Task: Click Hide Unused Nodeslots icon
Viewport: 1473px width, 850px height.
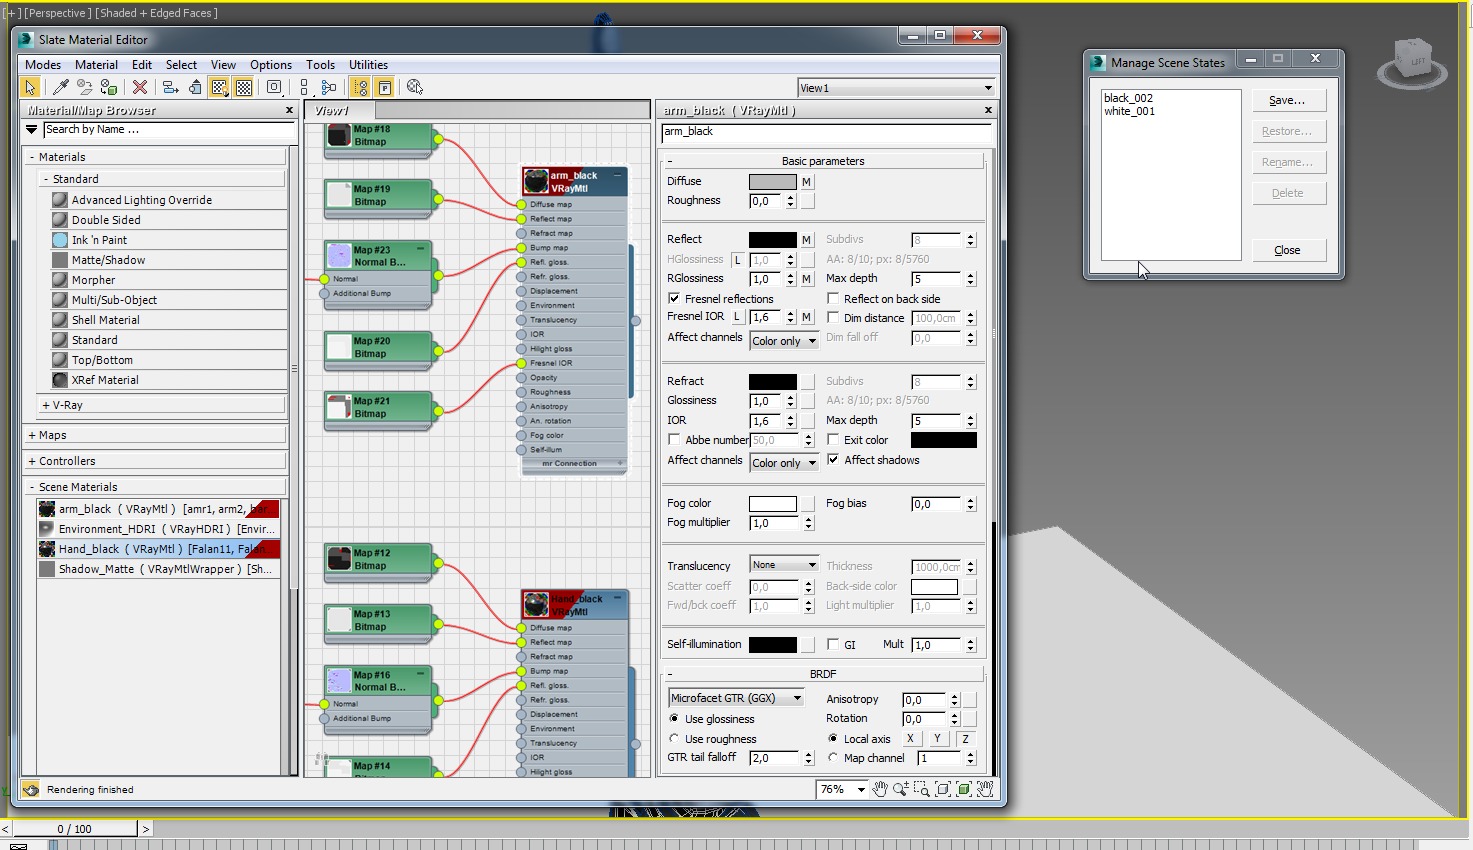Action: point(195,88)
